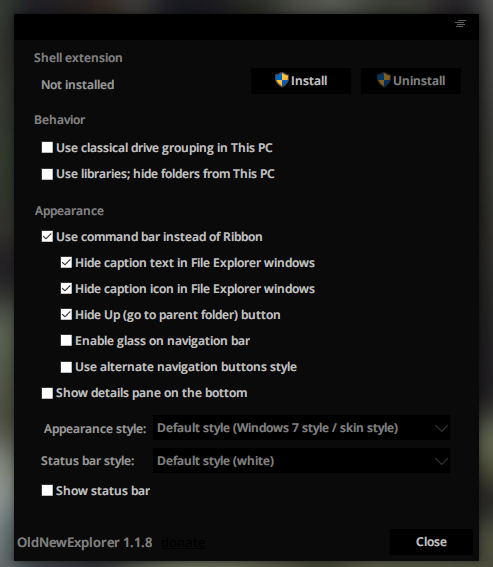Click the Status bar style chevron arrow
This screenshot has width=493, height=567.
tap(441, 461)
